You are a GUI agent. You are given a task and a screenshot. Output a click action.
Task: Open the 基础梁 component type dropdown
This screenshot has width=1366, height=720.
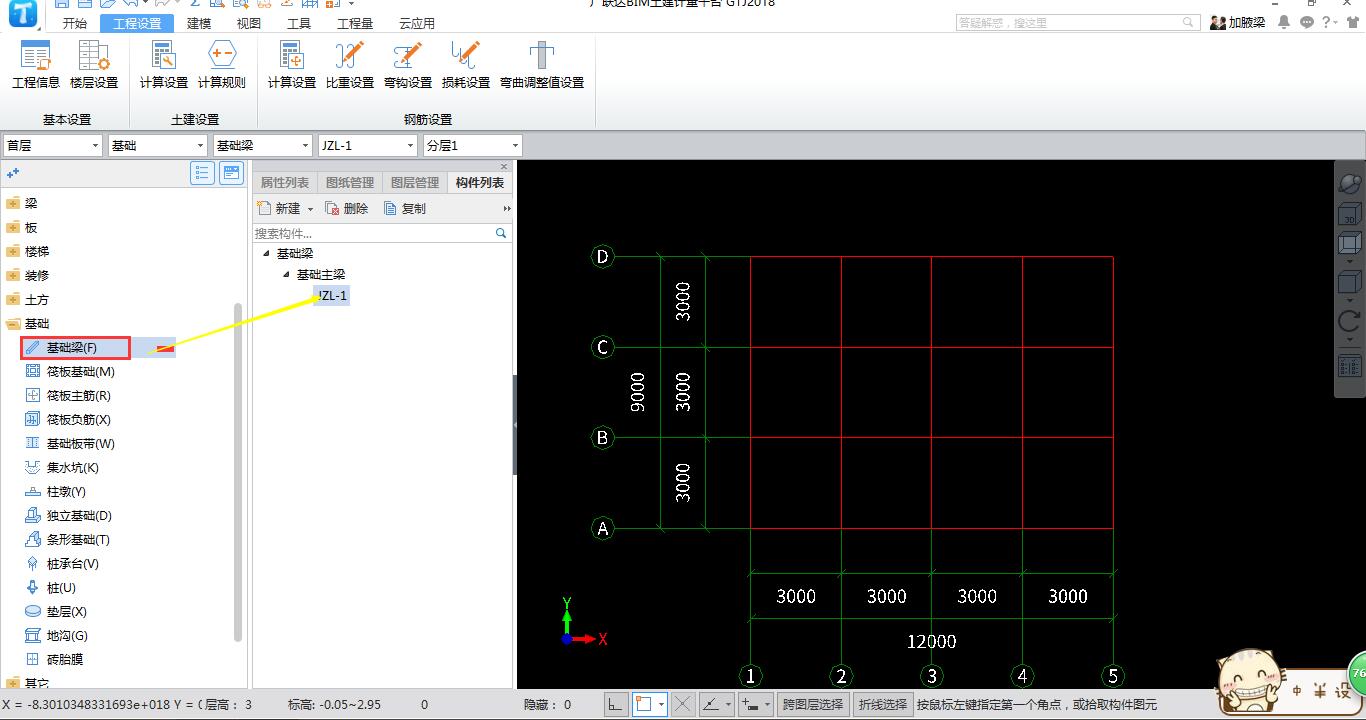(x=263, y=145)
